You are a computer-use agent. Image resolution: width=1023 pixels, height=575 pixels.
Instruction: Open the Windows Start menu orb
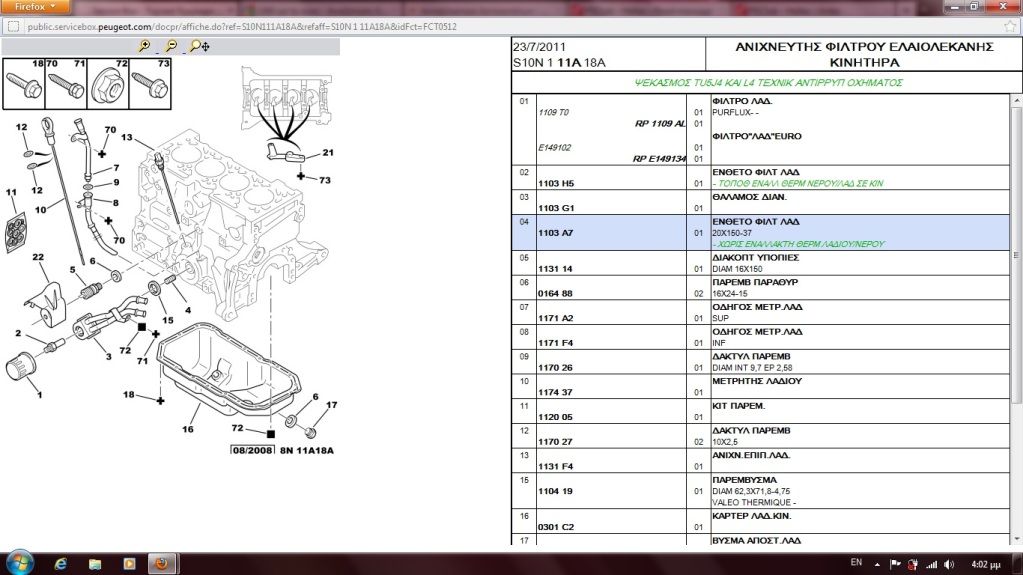tap(19, 563)
